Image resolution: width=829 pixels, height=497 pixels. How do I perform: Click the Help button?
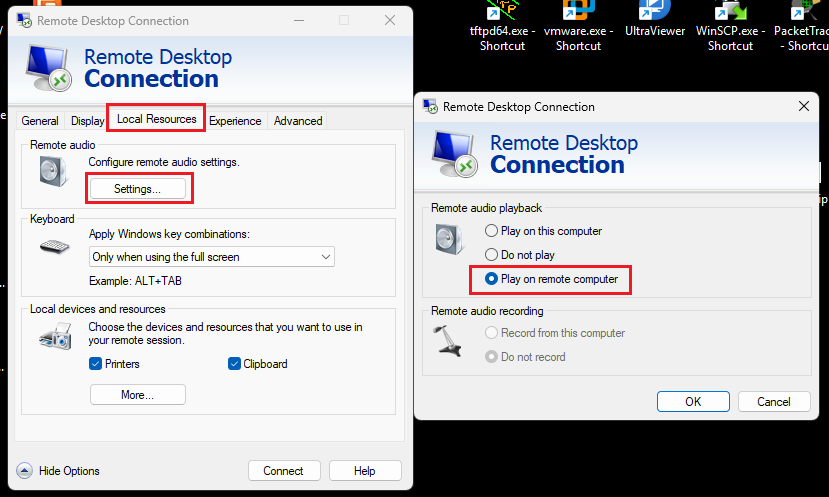(x=365, y=471)
